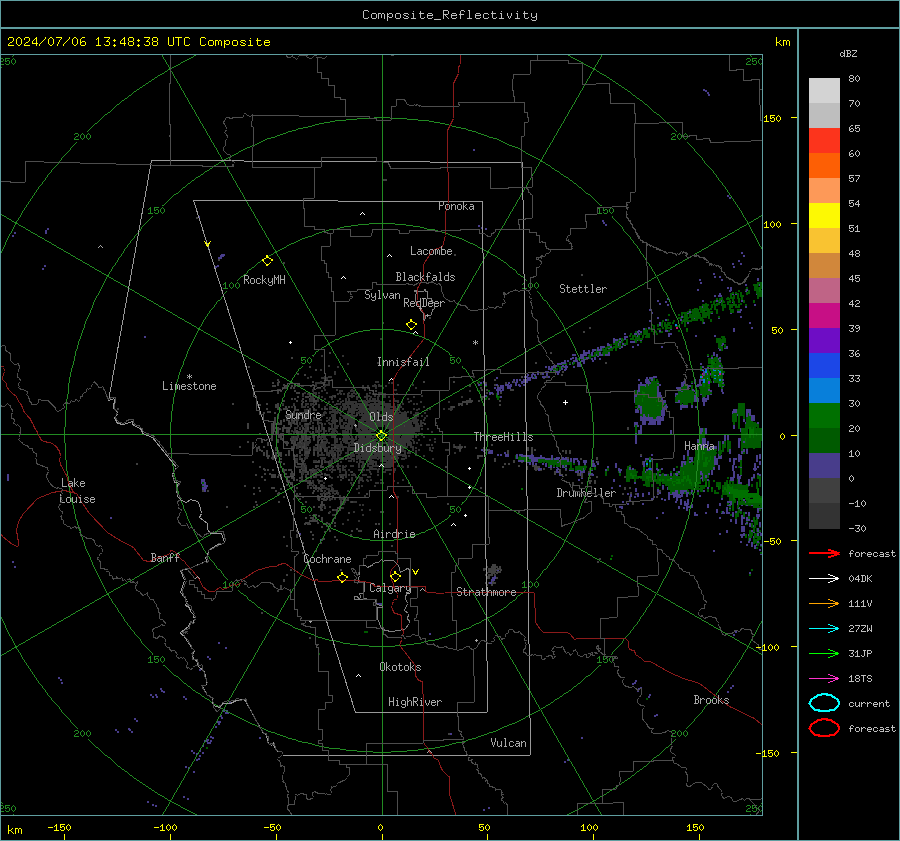
Task: Click the RedDeer city label
Action: point(424,303)
